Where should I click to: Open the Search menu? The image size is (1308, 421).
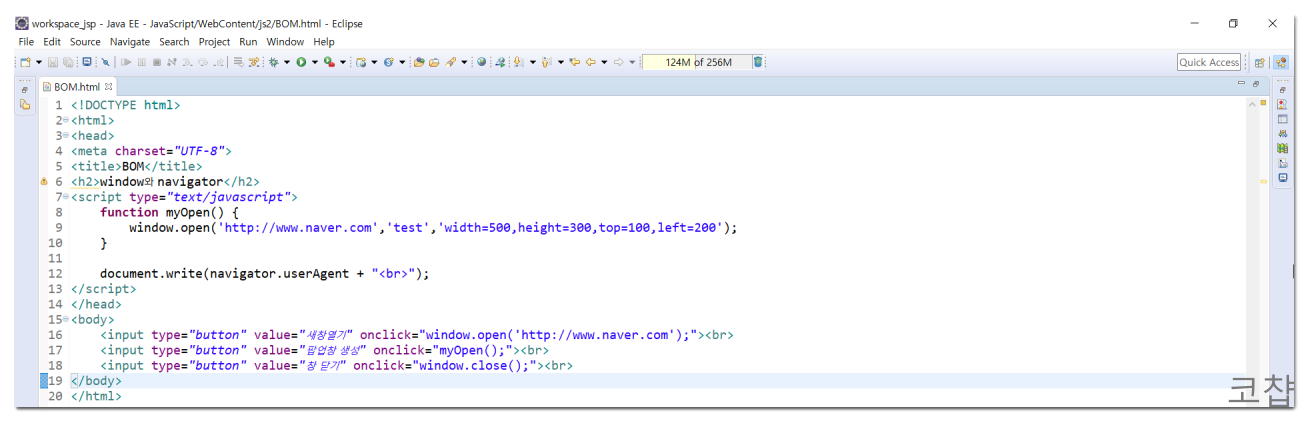tap(174, 42)
